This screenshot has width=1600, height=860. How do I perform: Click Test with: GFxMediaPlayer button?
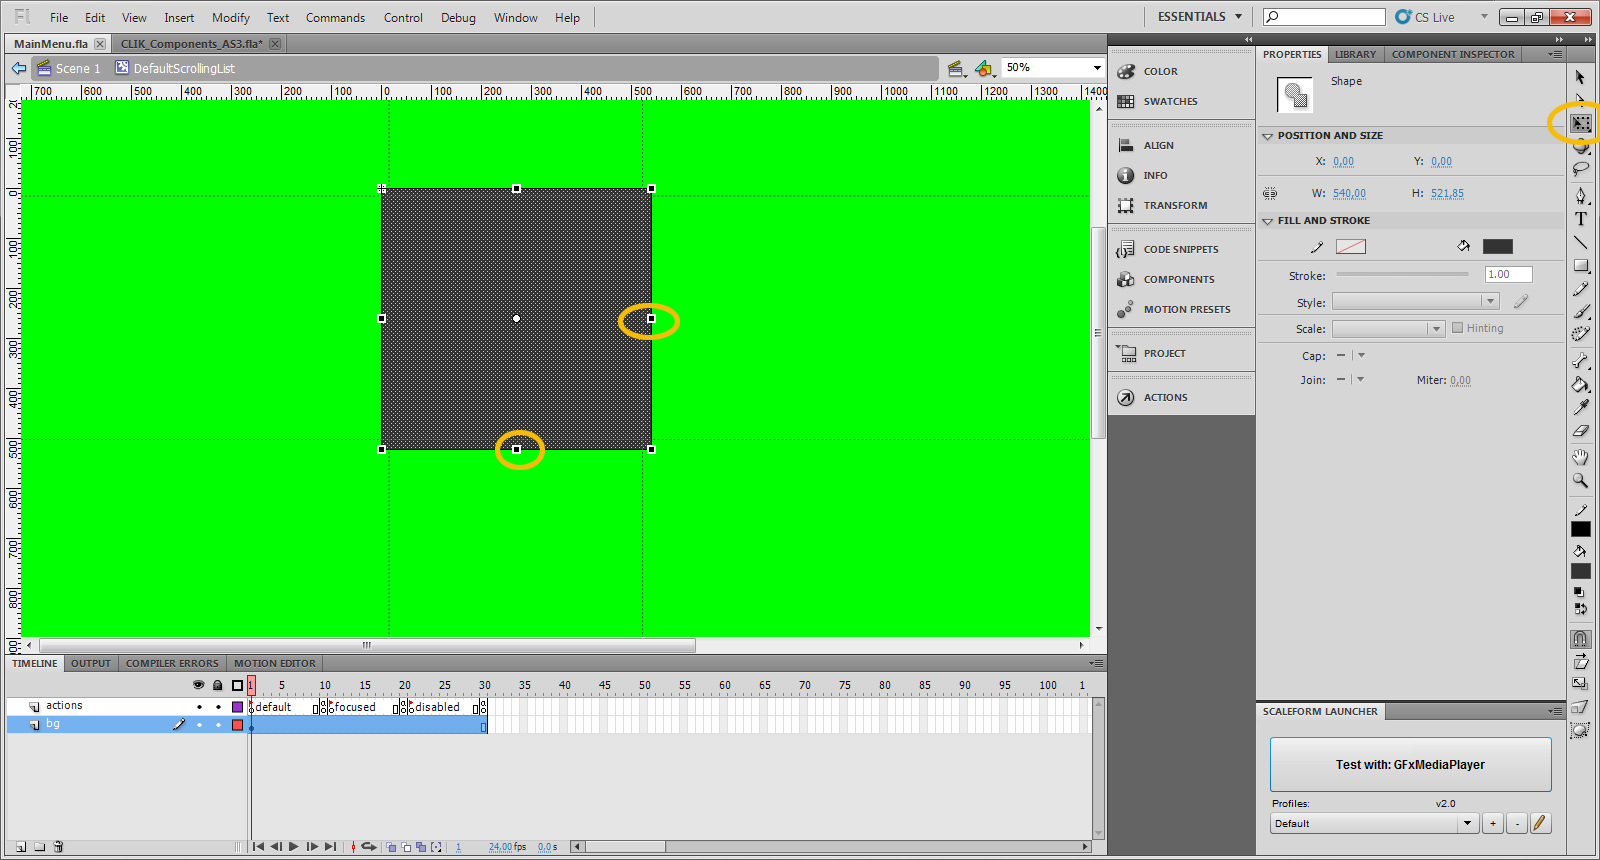1410,765
